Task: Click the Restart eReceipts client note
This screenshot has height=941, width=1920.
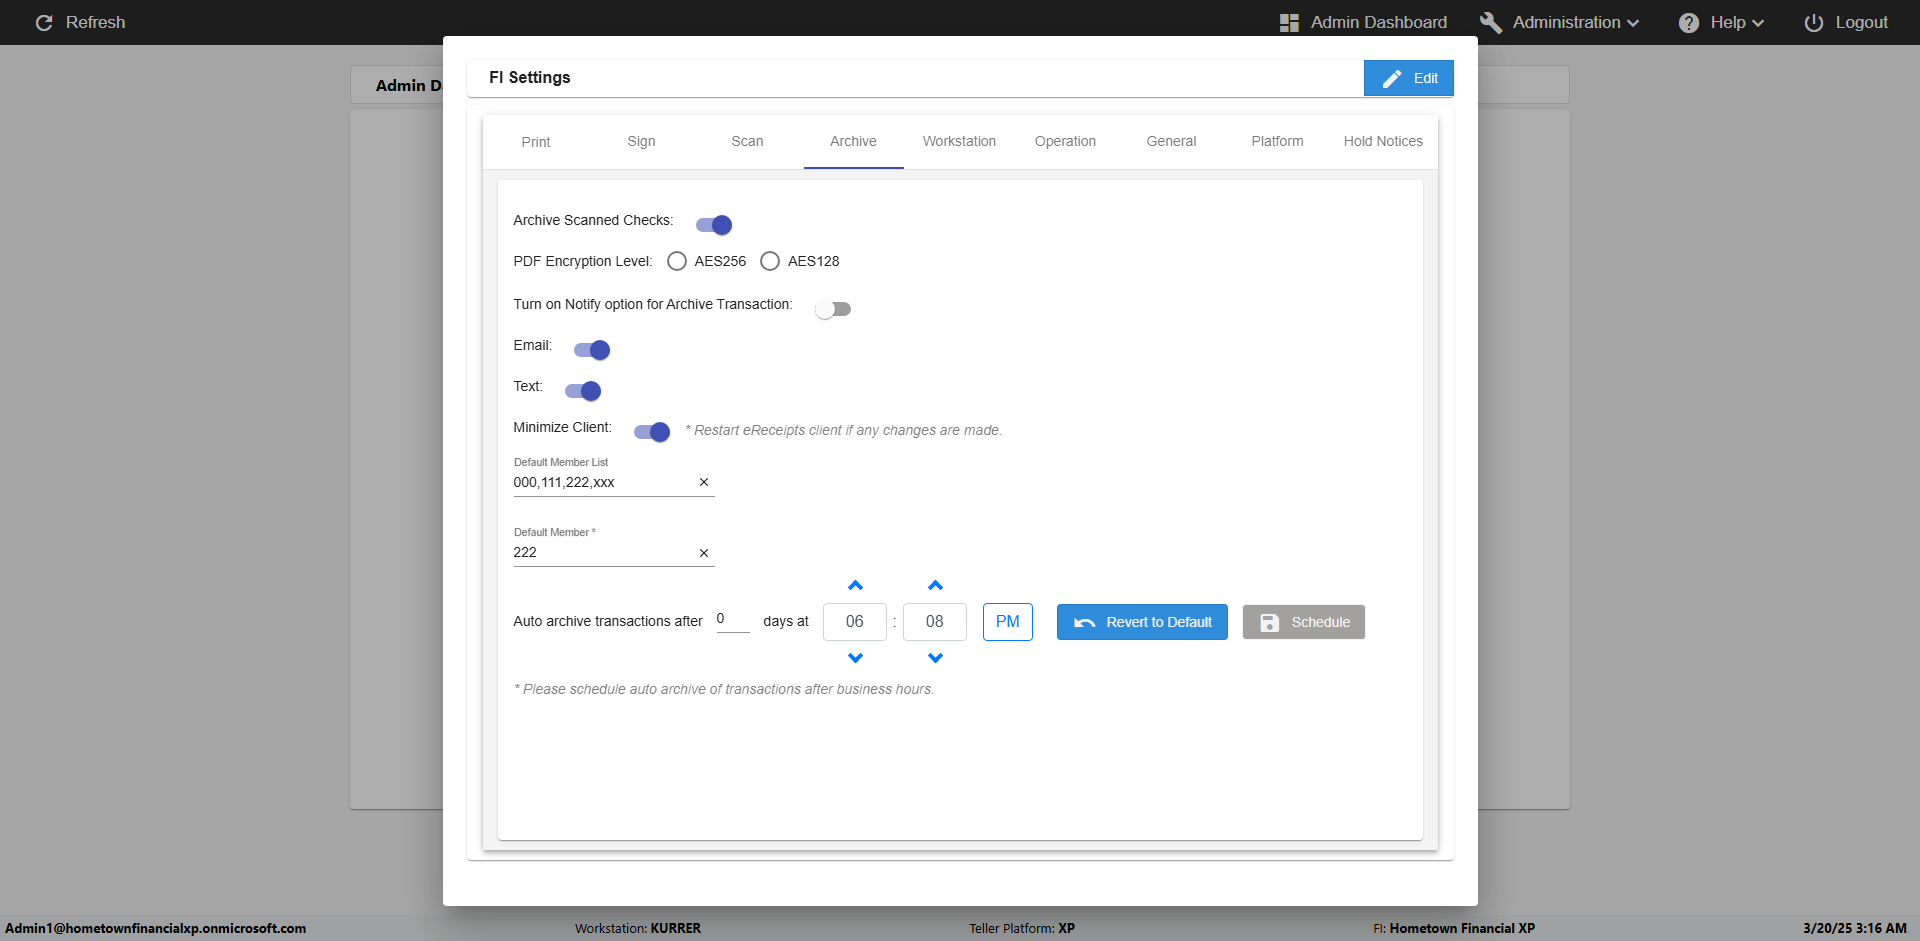Action: coord(844,431)
